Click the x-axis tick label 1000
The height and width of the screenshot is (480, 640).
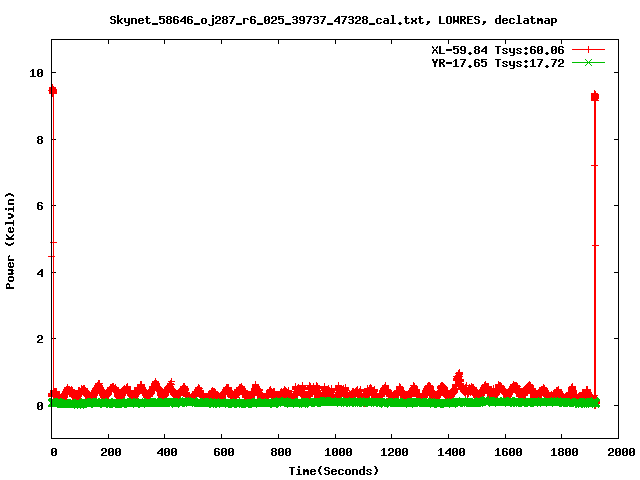338,452
